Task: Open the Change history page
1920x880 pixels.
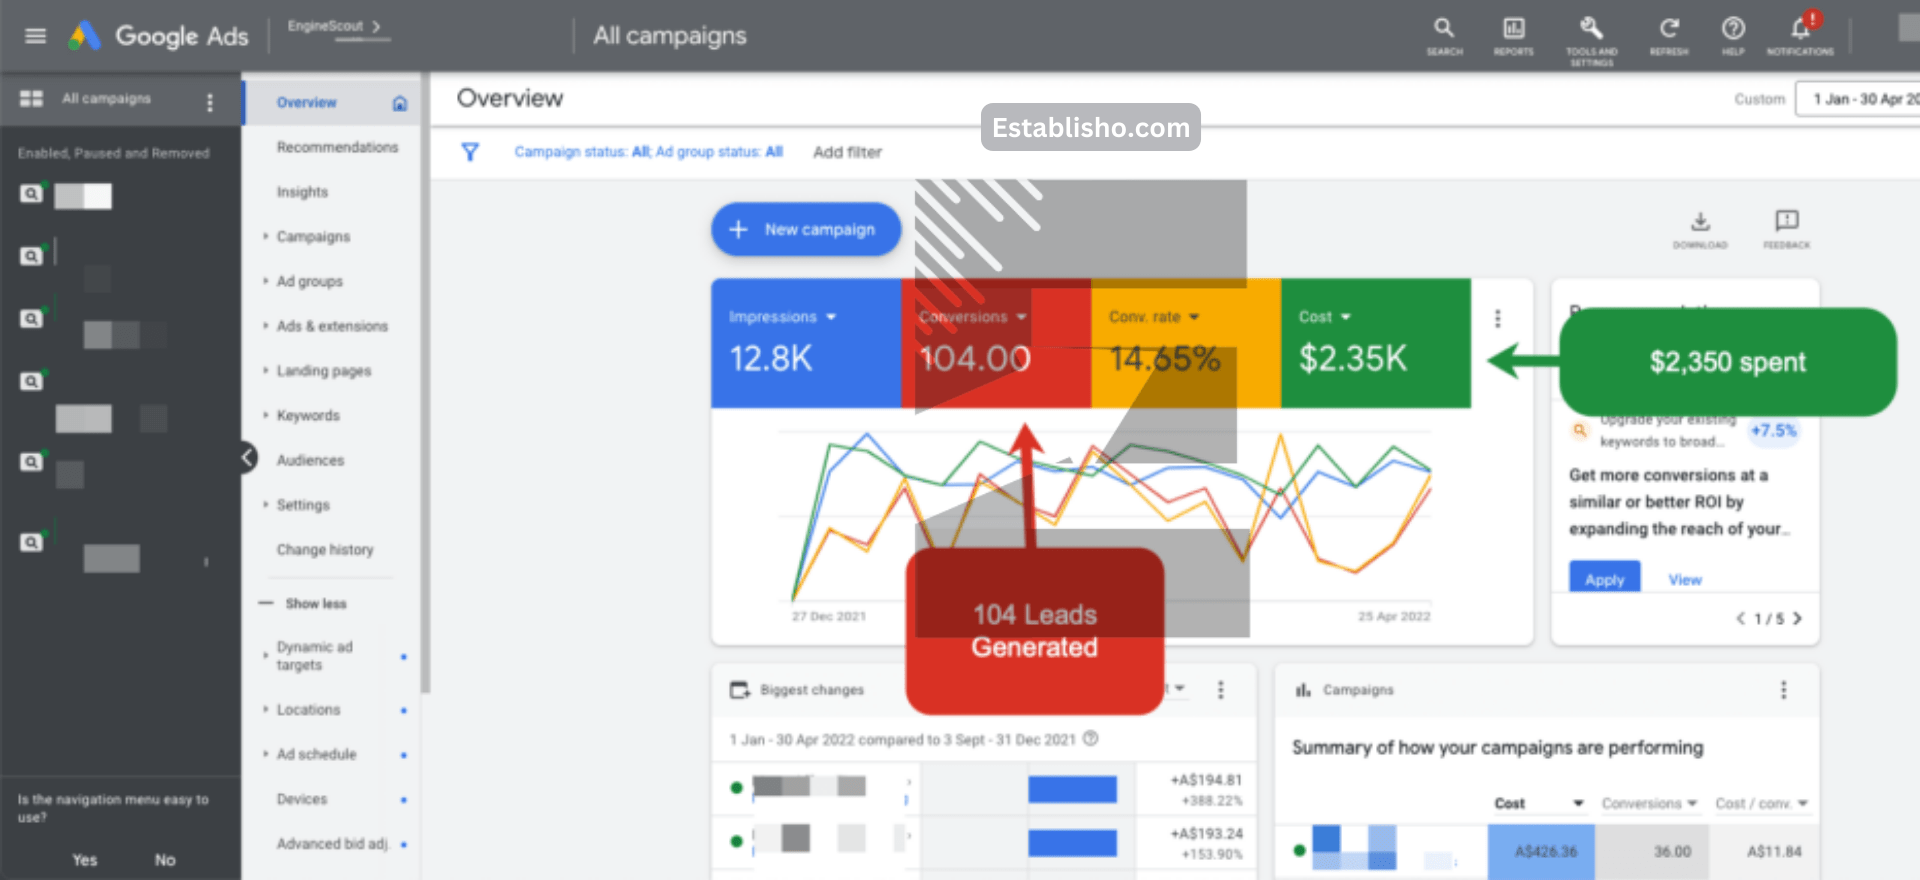Action: (324, 550)
